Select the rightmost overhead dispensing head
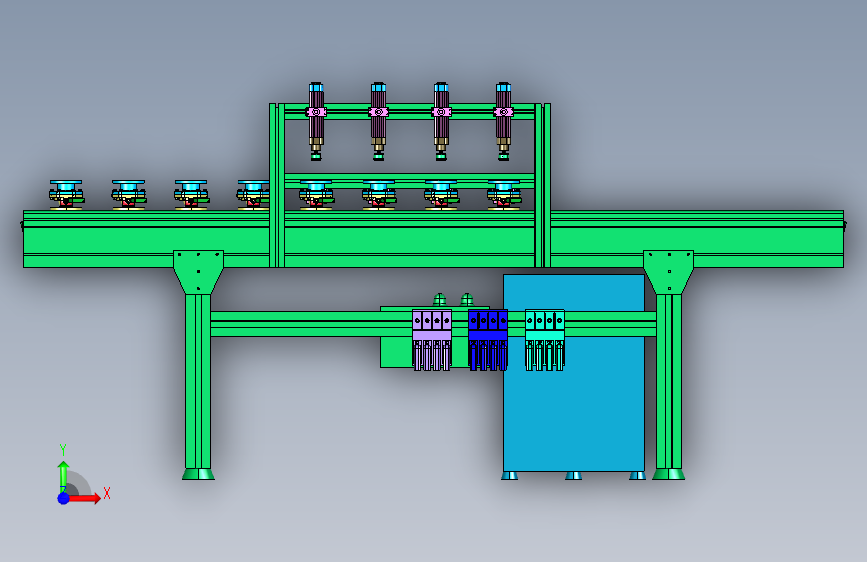The width and height of the screenshot is (867, 562). tap(503, 122)
